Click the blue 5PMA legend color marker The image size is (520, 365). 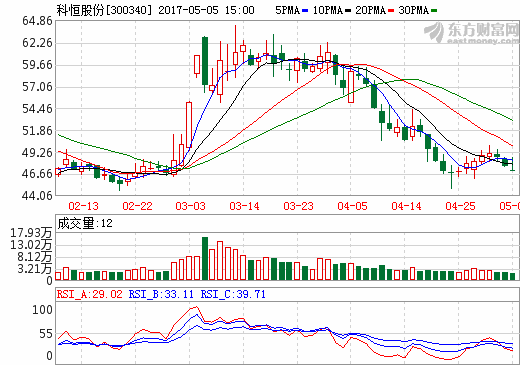pyautogui.click(x=305, y=11)
